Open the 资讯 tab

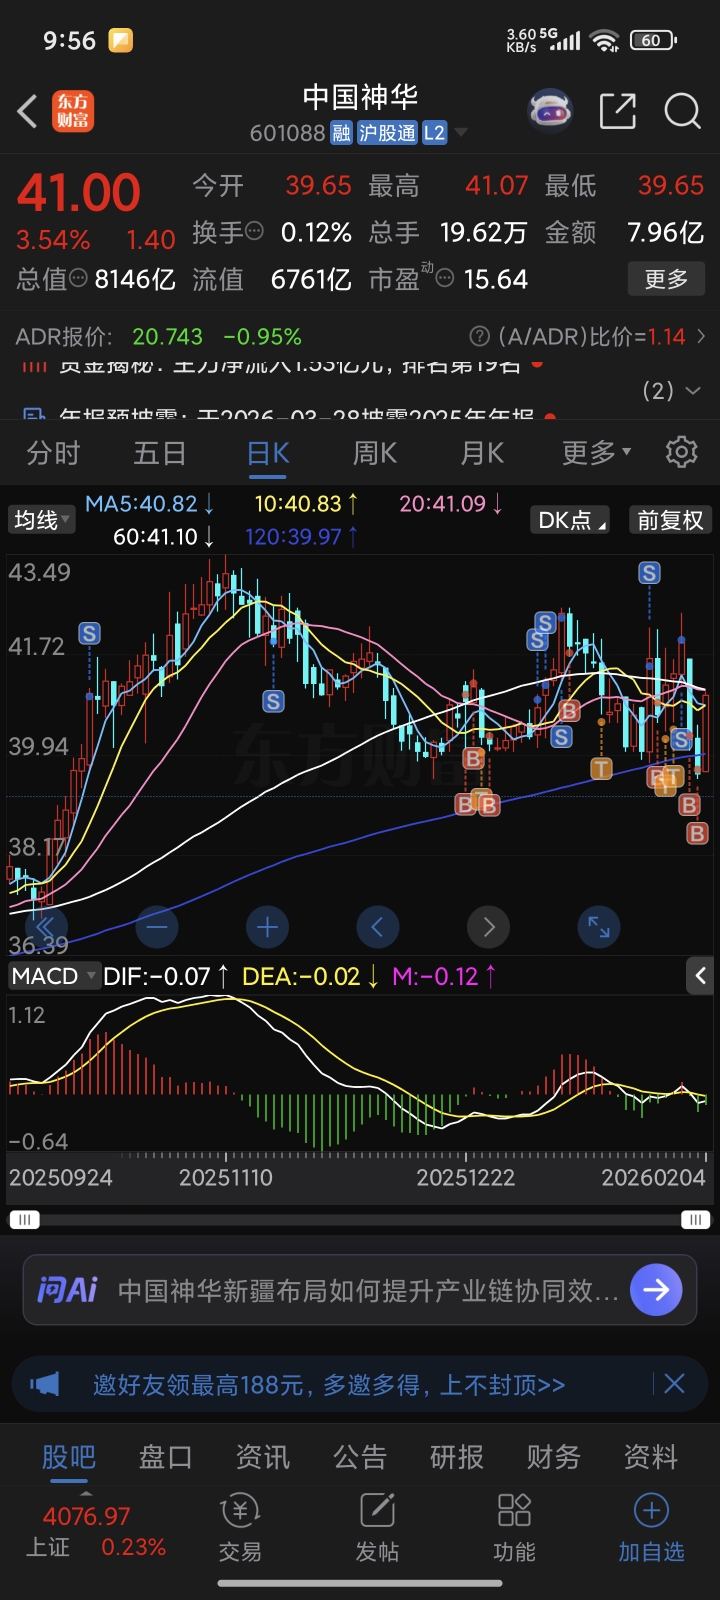pos(263,1456)
